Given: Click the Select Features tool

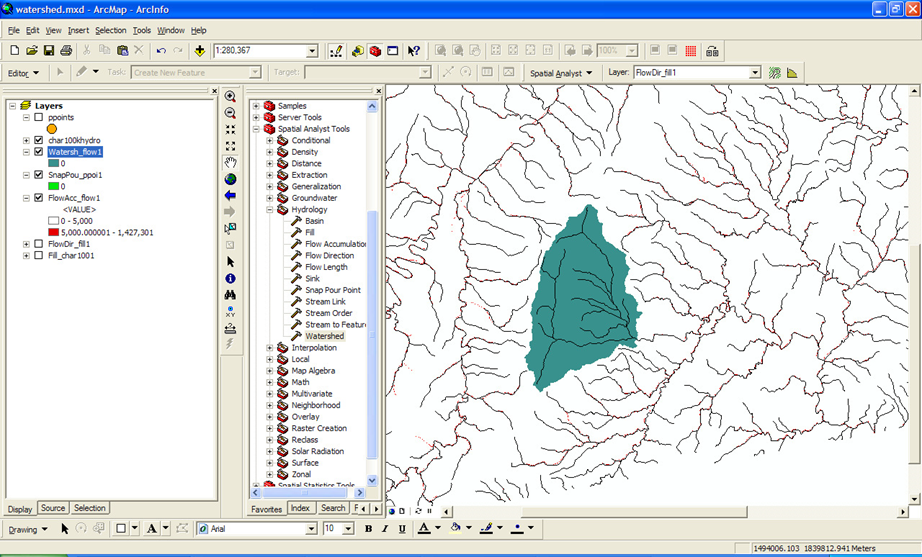Looking at the screenshot, I should click(x=230, y=228).
